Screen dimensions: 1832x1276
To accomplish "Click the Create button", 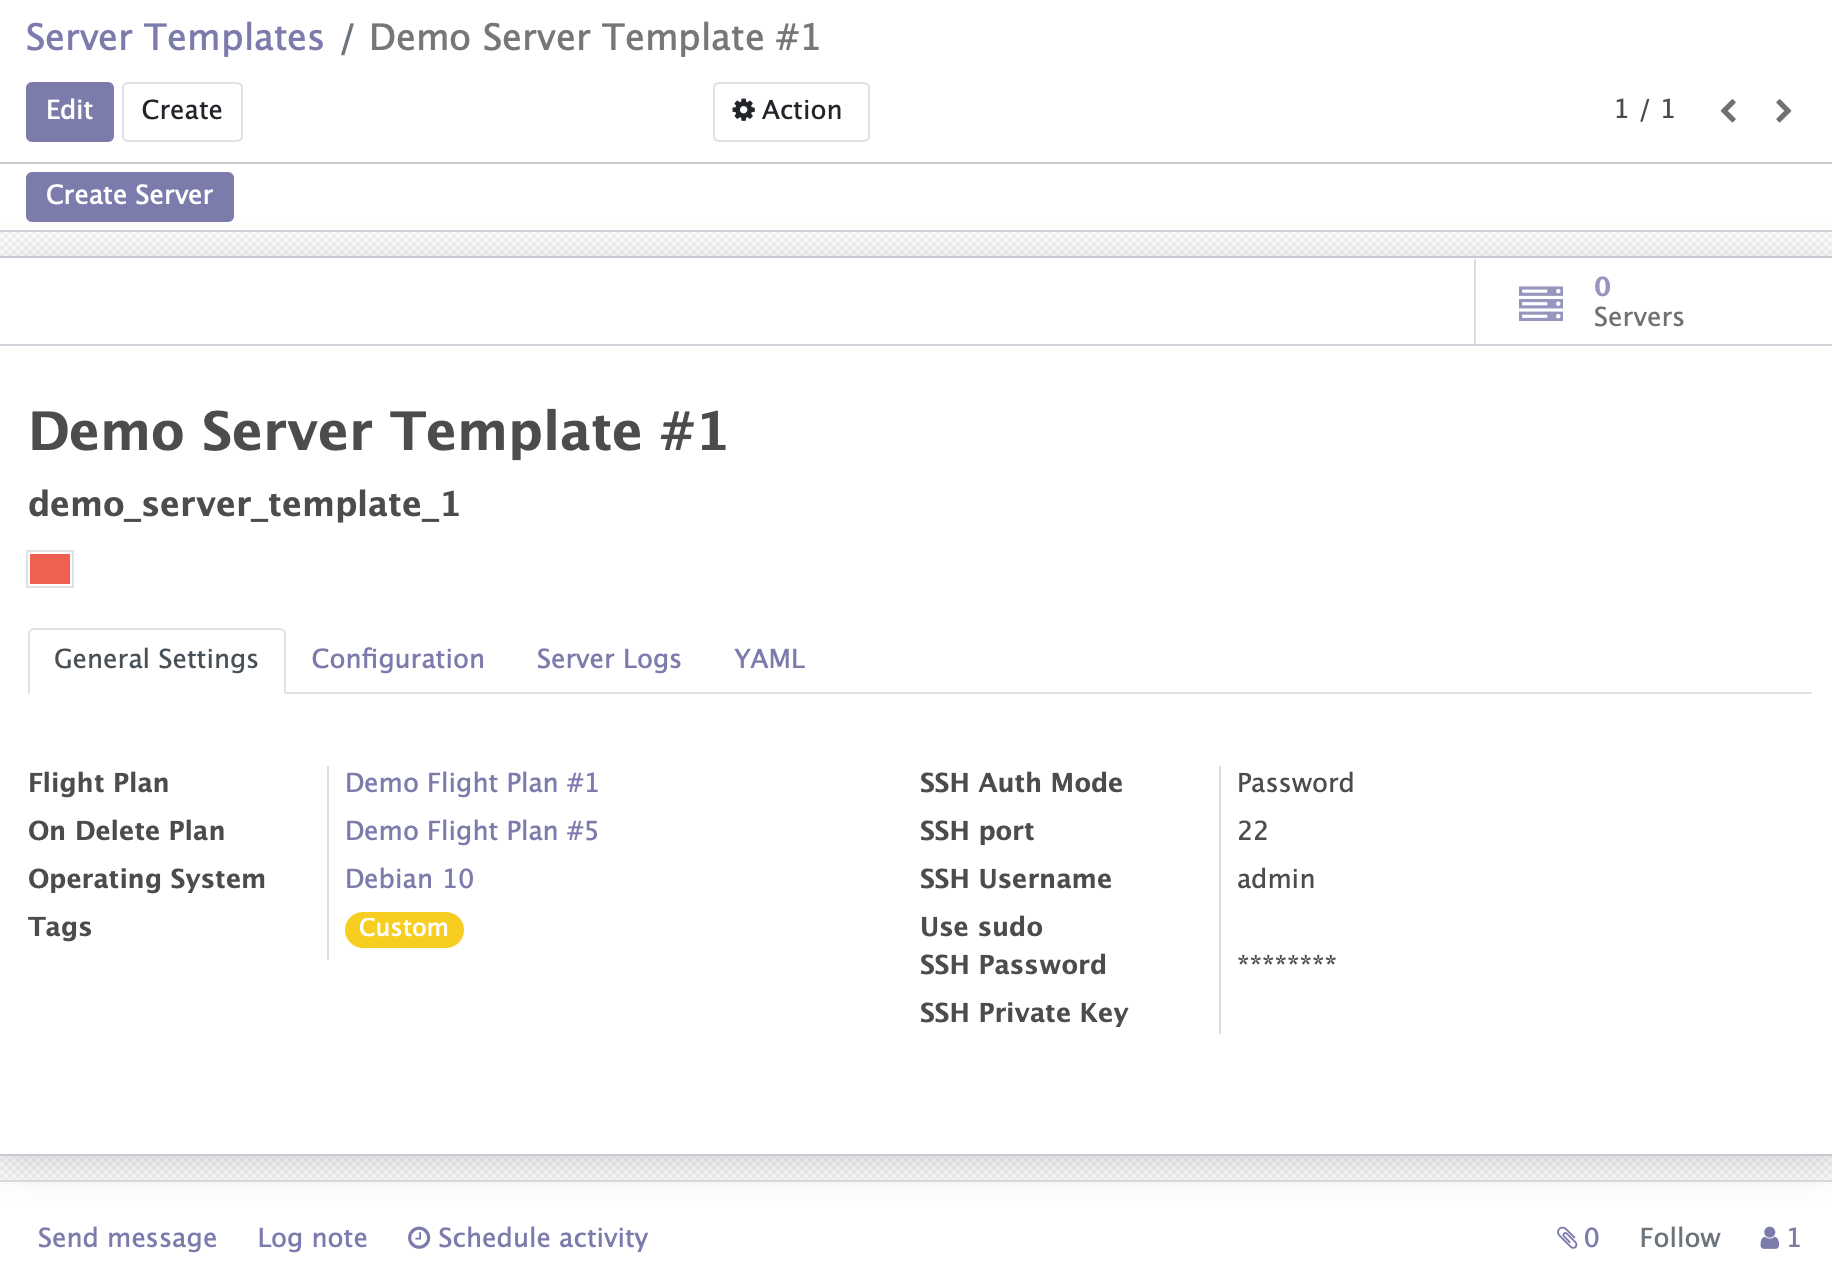I will tap(182, 111).
